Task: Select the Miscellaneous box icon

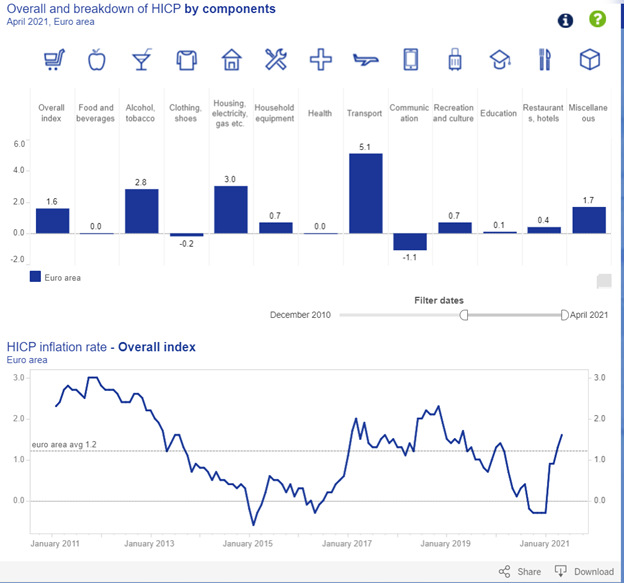Action: click(590, 61)
